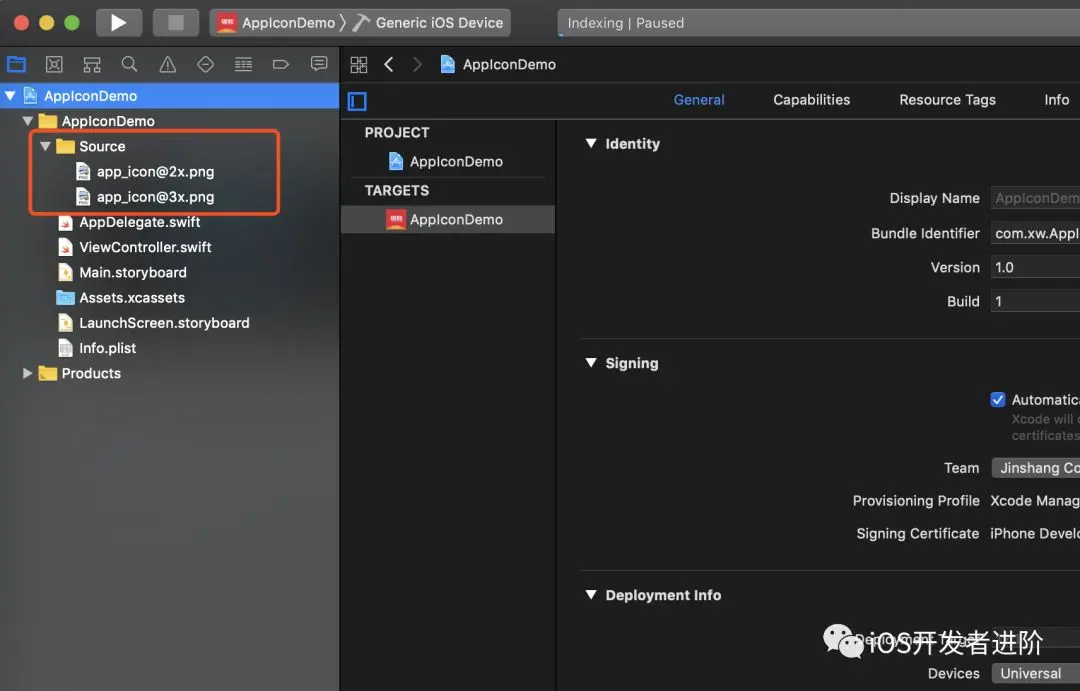Switch to the General tab
The image size is (1080, 691).
pyautogui.click(x=698, y=100)
